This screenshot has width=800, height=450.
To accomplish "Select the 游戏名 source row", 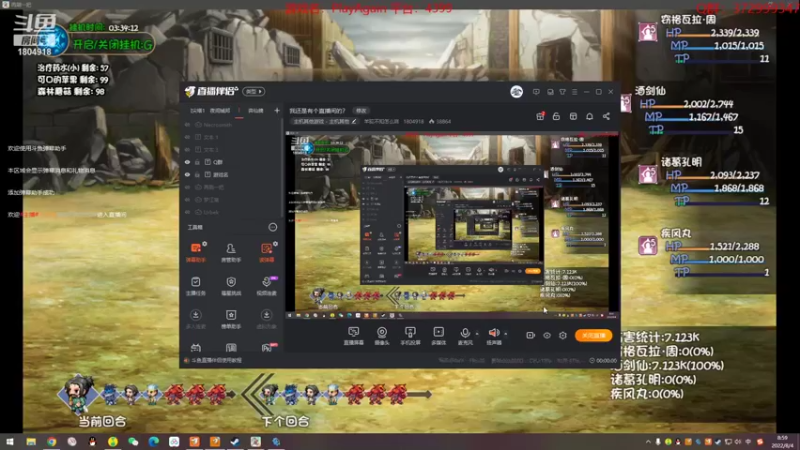I will 232,174.
